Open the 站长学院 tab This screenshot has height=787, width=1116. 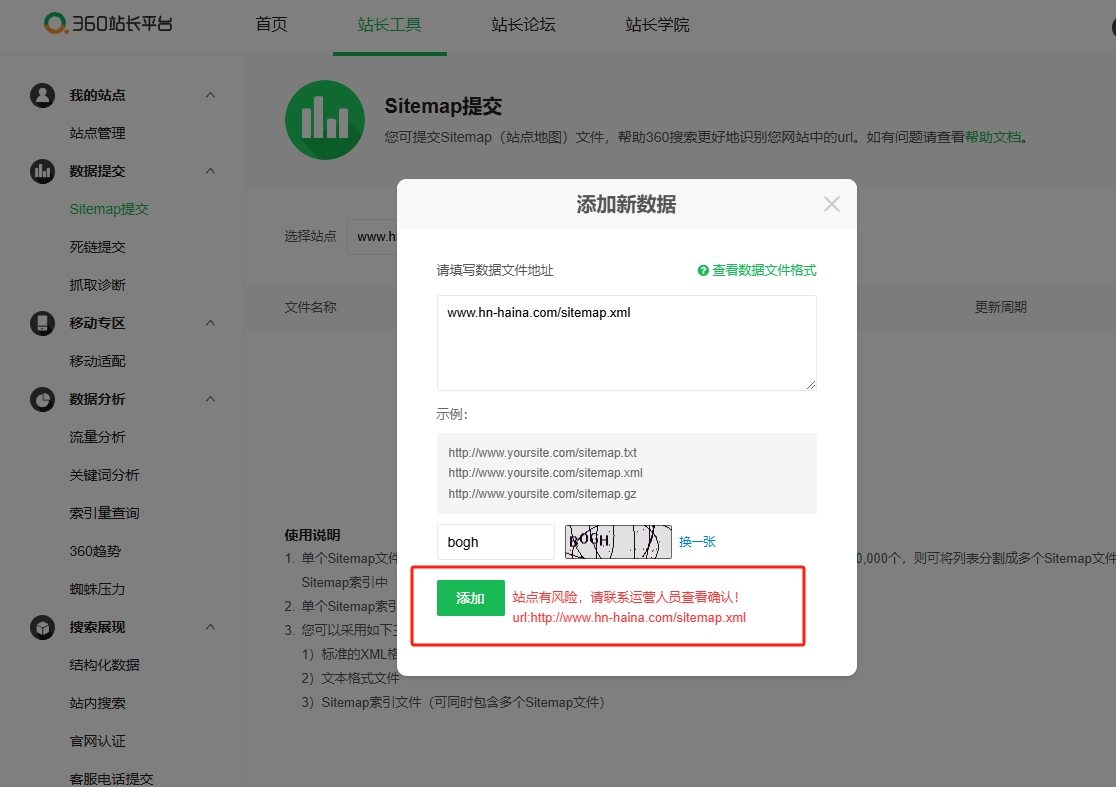click(657, 25)
